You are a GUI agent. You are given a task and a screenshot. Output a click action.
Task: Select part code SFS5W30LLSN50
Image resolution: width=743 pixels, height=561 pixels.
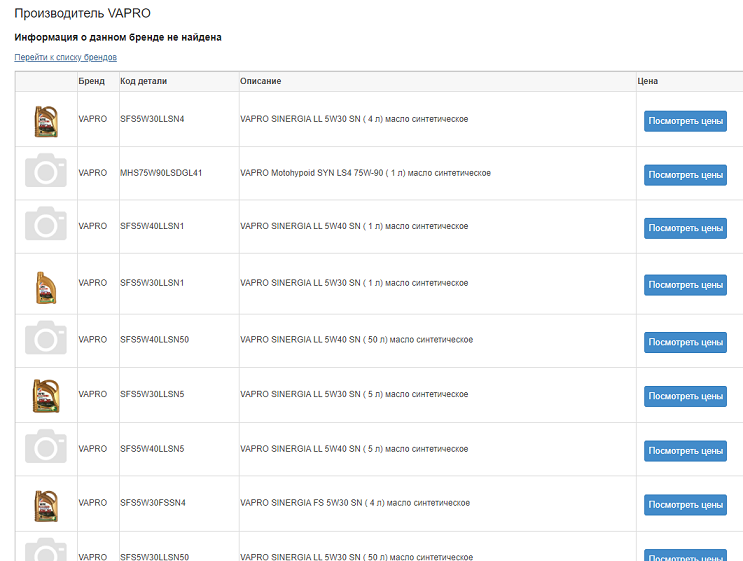(x=154, y=557)
